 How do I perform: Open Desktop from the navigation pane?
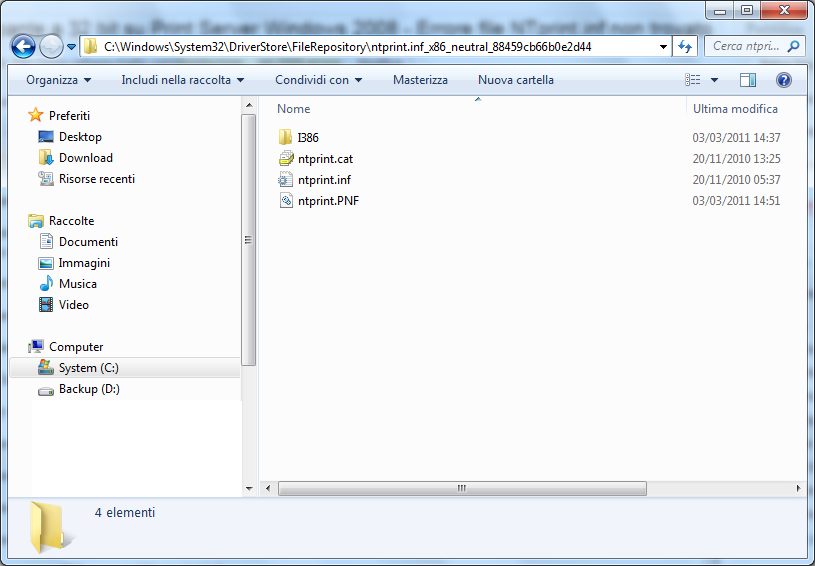click(80, 137)
